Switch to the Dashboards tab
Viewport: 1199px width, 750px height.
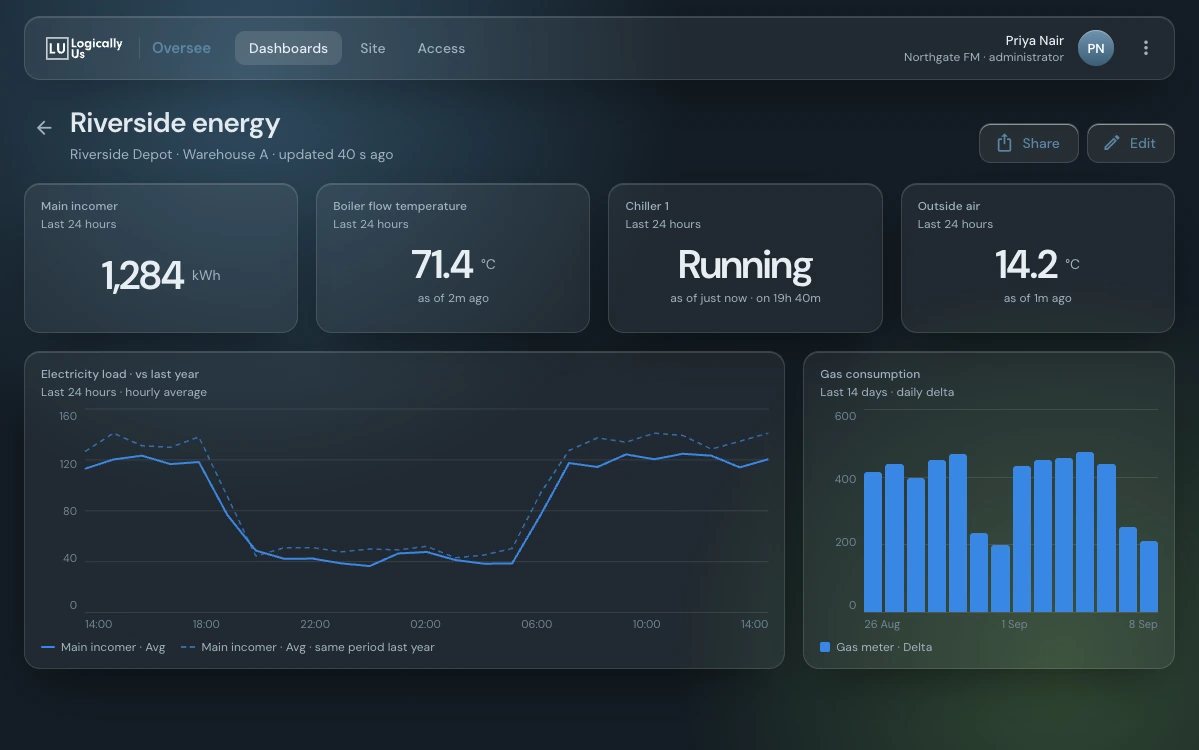[288, 48]
